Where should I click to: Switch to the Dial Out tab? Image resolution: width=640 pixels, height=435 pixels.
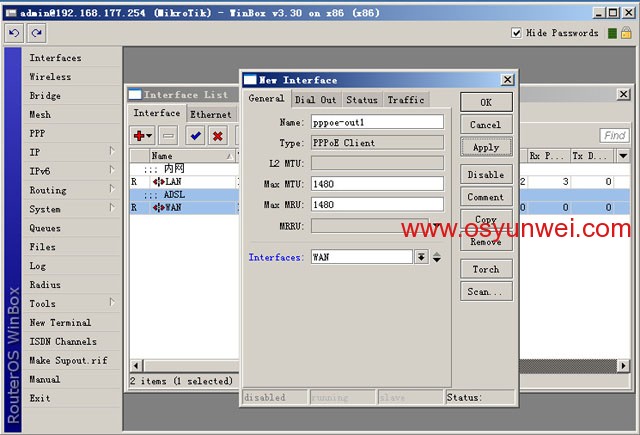pos(315,99)
